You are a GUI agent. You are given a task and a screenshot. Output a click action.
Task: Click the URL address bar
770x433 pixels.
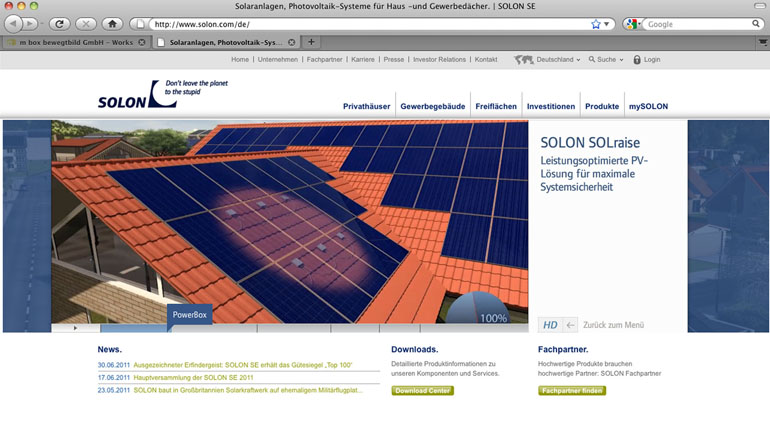pos(371,24)
